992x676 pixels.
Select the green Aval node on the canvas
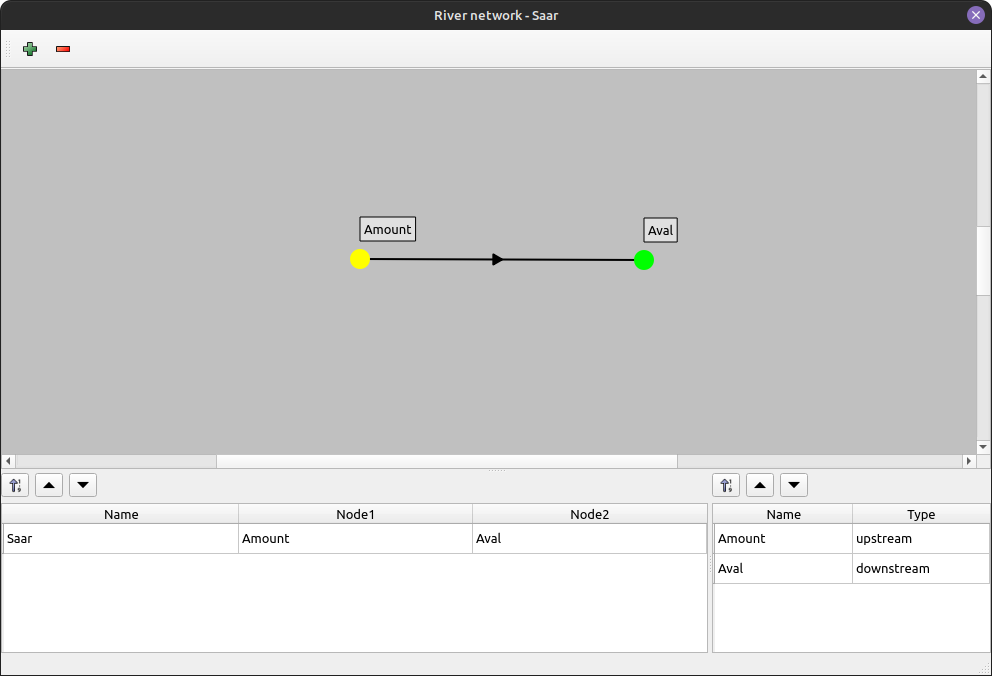click(644, 260)
